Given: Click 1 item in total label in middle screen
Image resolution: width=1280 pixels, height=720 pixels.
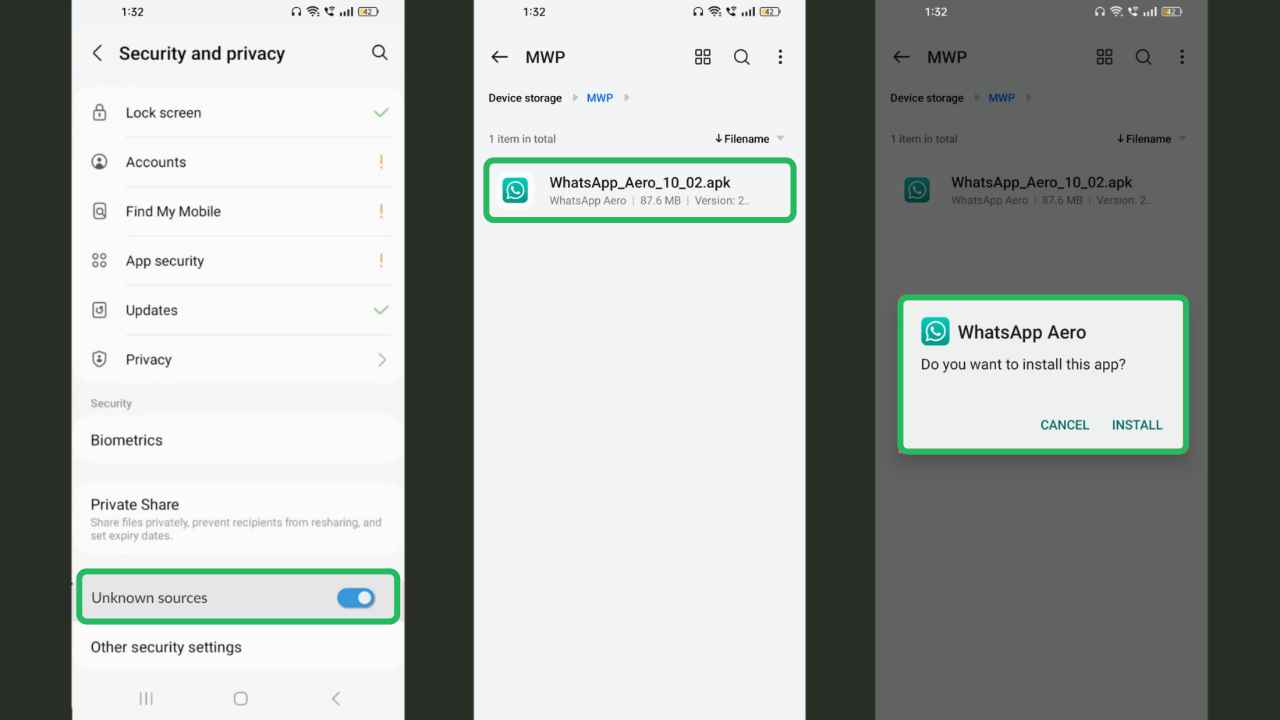Looking at the screenshot, I should pos(522,139).
